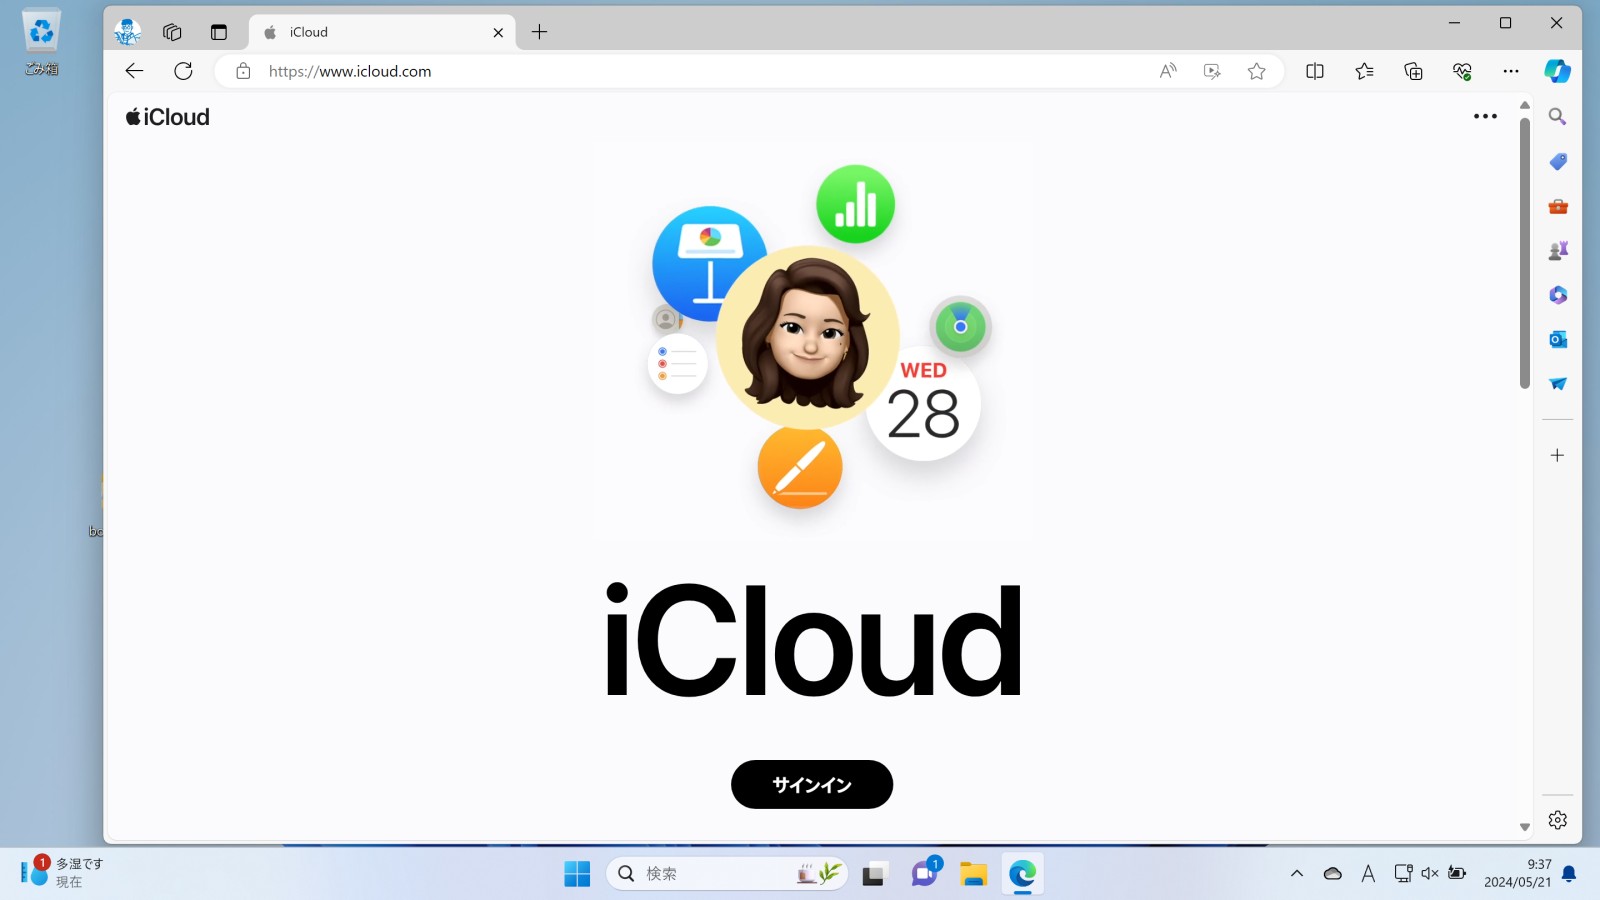
Task: Open the Edge Settings and more menu
Action: pos(1511,71)
